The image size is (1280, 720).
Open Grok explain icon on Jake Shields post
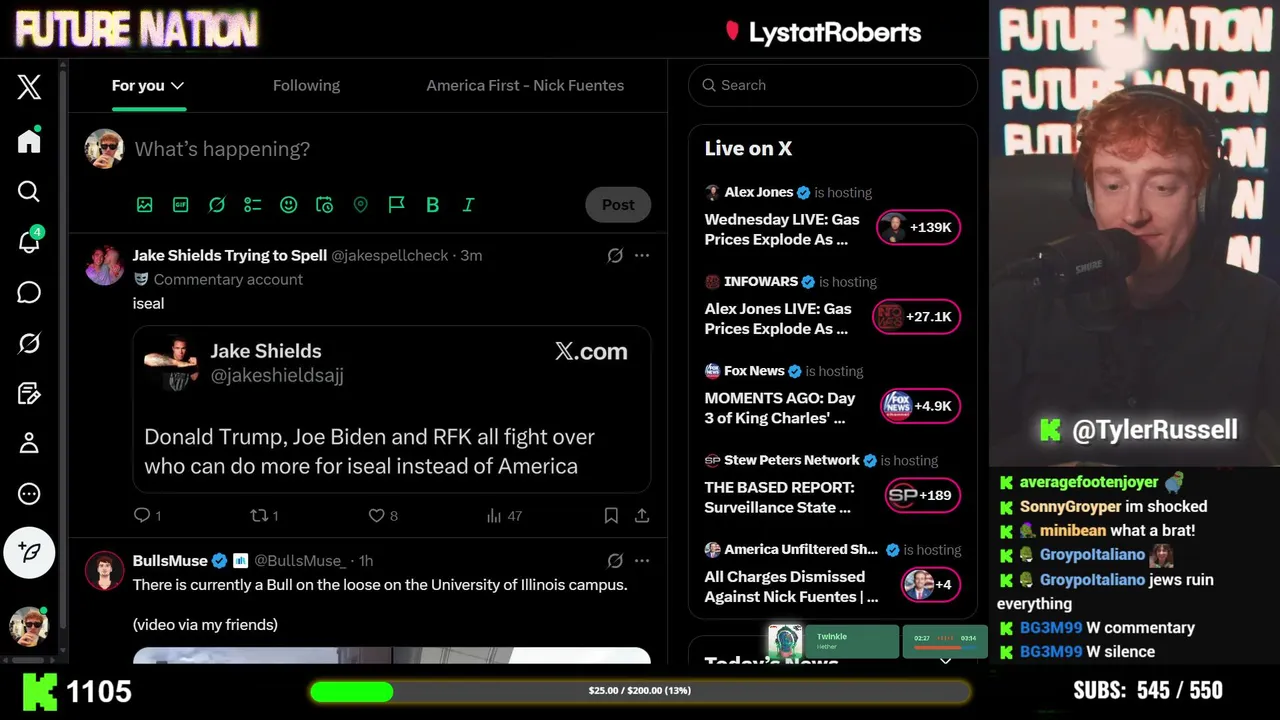click(x=615, y=256)
